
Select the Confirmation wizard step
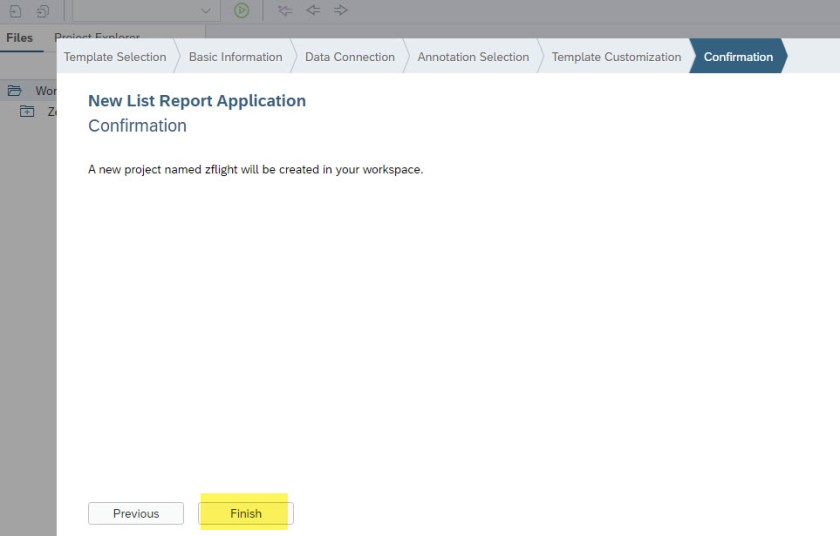[738, 57]
